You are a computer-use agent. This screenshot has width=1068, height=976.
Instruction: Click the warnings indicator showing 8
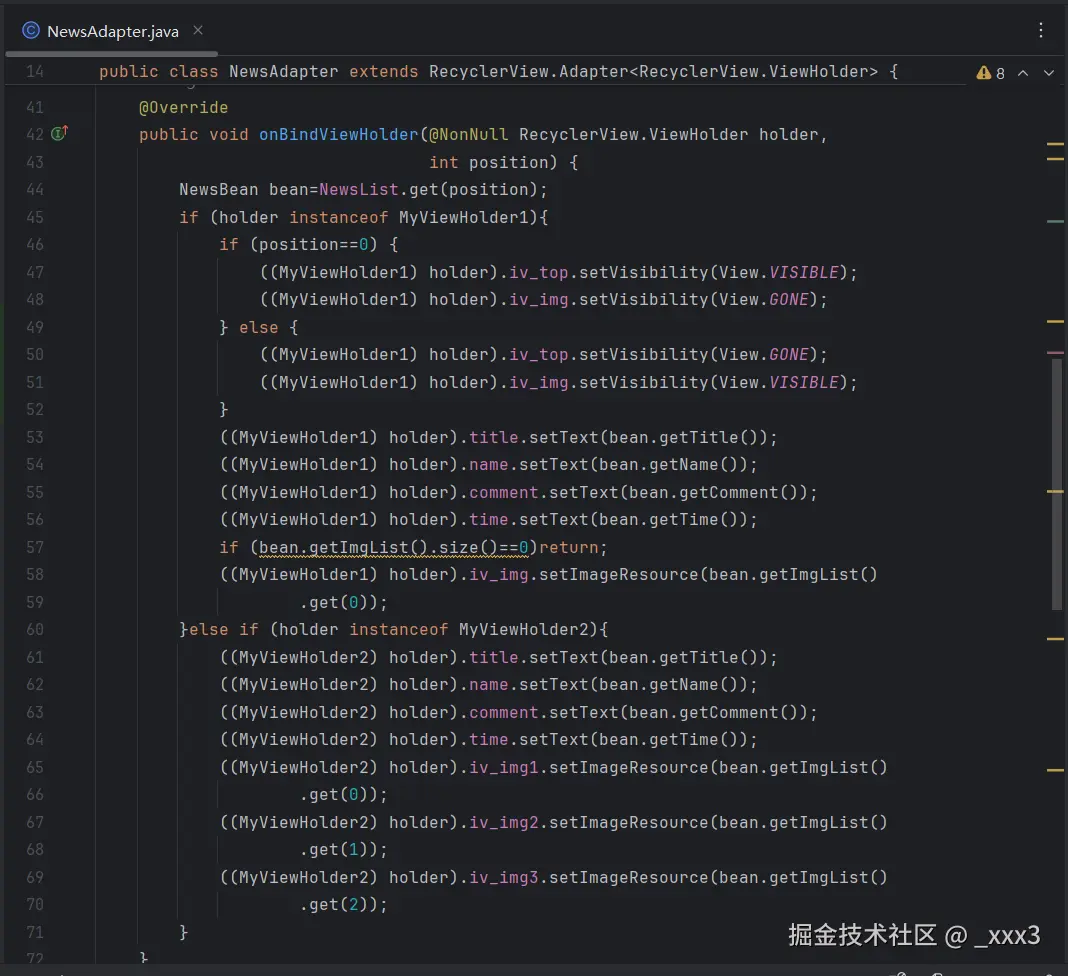[x=990, y=73]
